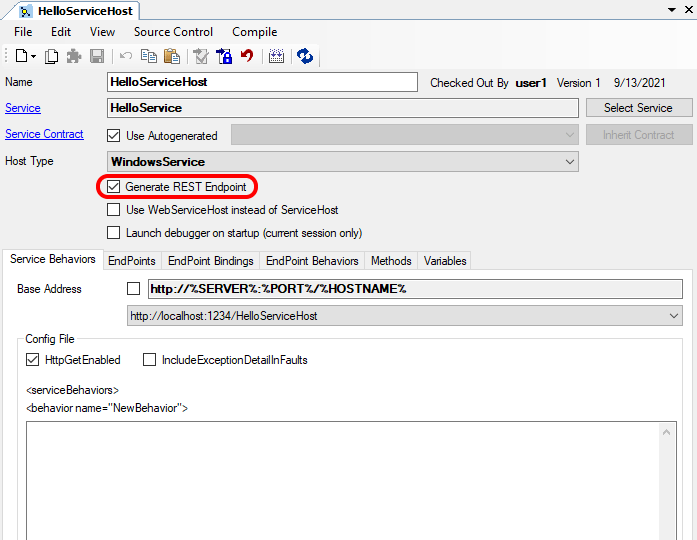Screen dimensions: 697x540
Task: Check the Base Address checkbox
Action: pos(133,289)
